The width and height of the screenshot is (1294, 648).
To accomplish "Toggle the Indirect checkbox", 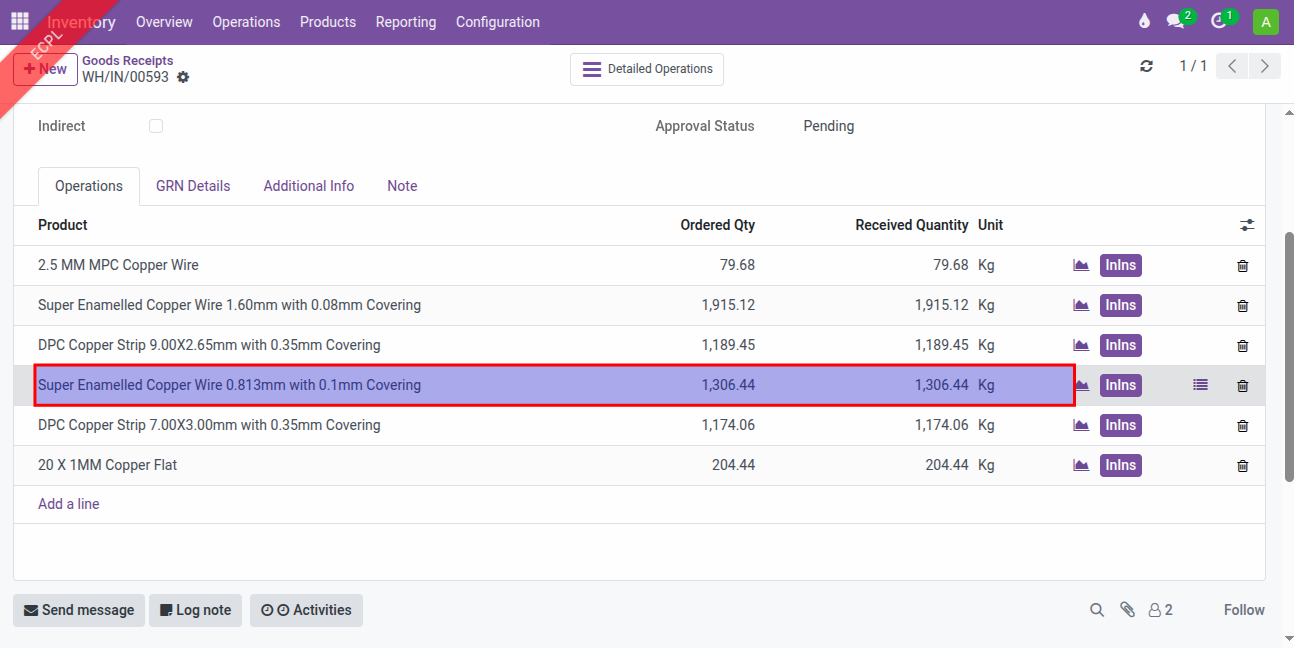I will [x=156, y=126].
